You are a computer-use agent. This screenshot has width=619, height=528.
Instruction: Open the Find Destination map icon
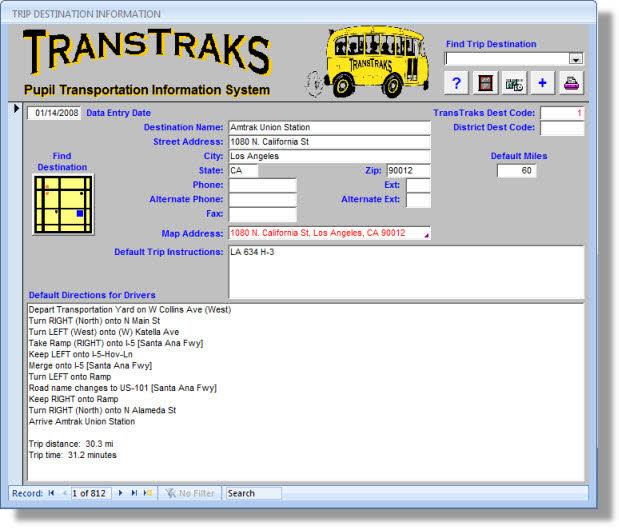point(63,204)
